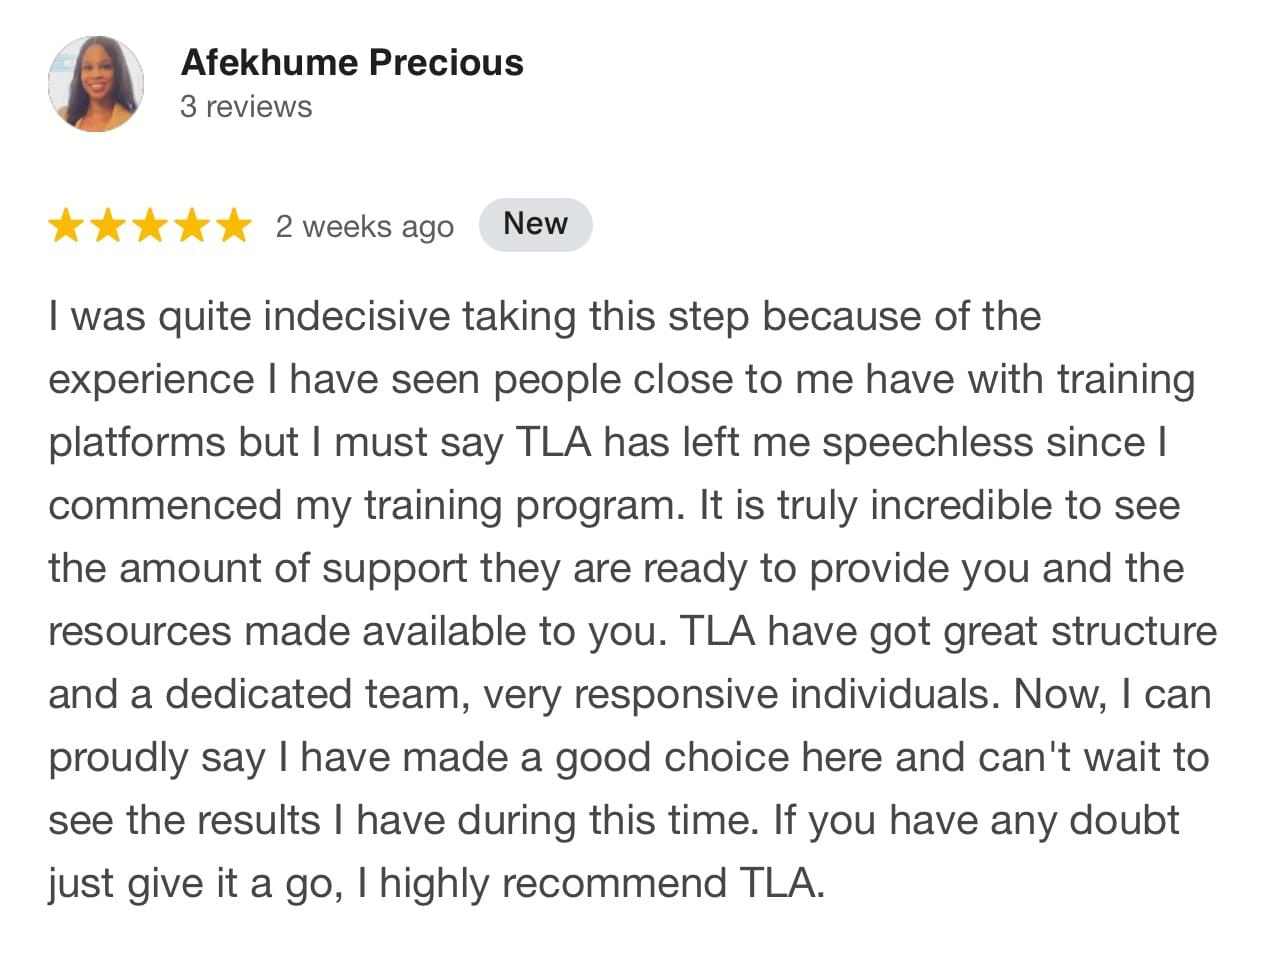View the '3 reviews' count link
The height and width of the screenshot is (957, 1284).
point(246,107)
